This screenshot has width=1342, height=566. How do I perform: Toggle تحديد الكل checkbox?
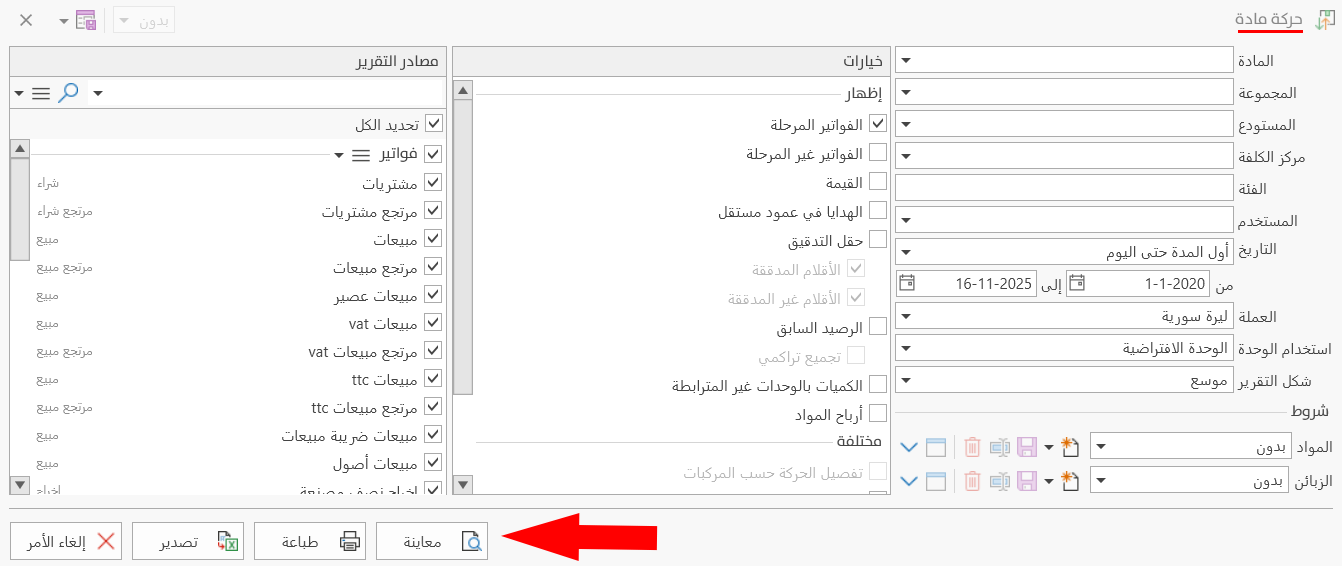433,124
